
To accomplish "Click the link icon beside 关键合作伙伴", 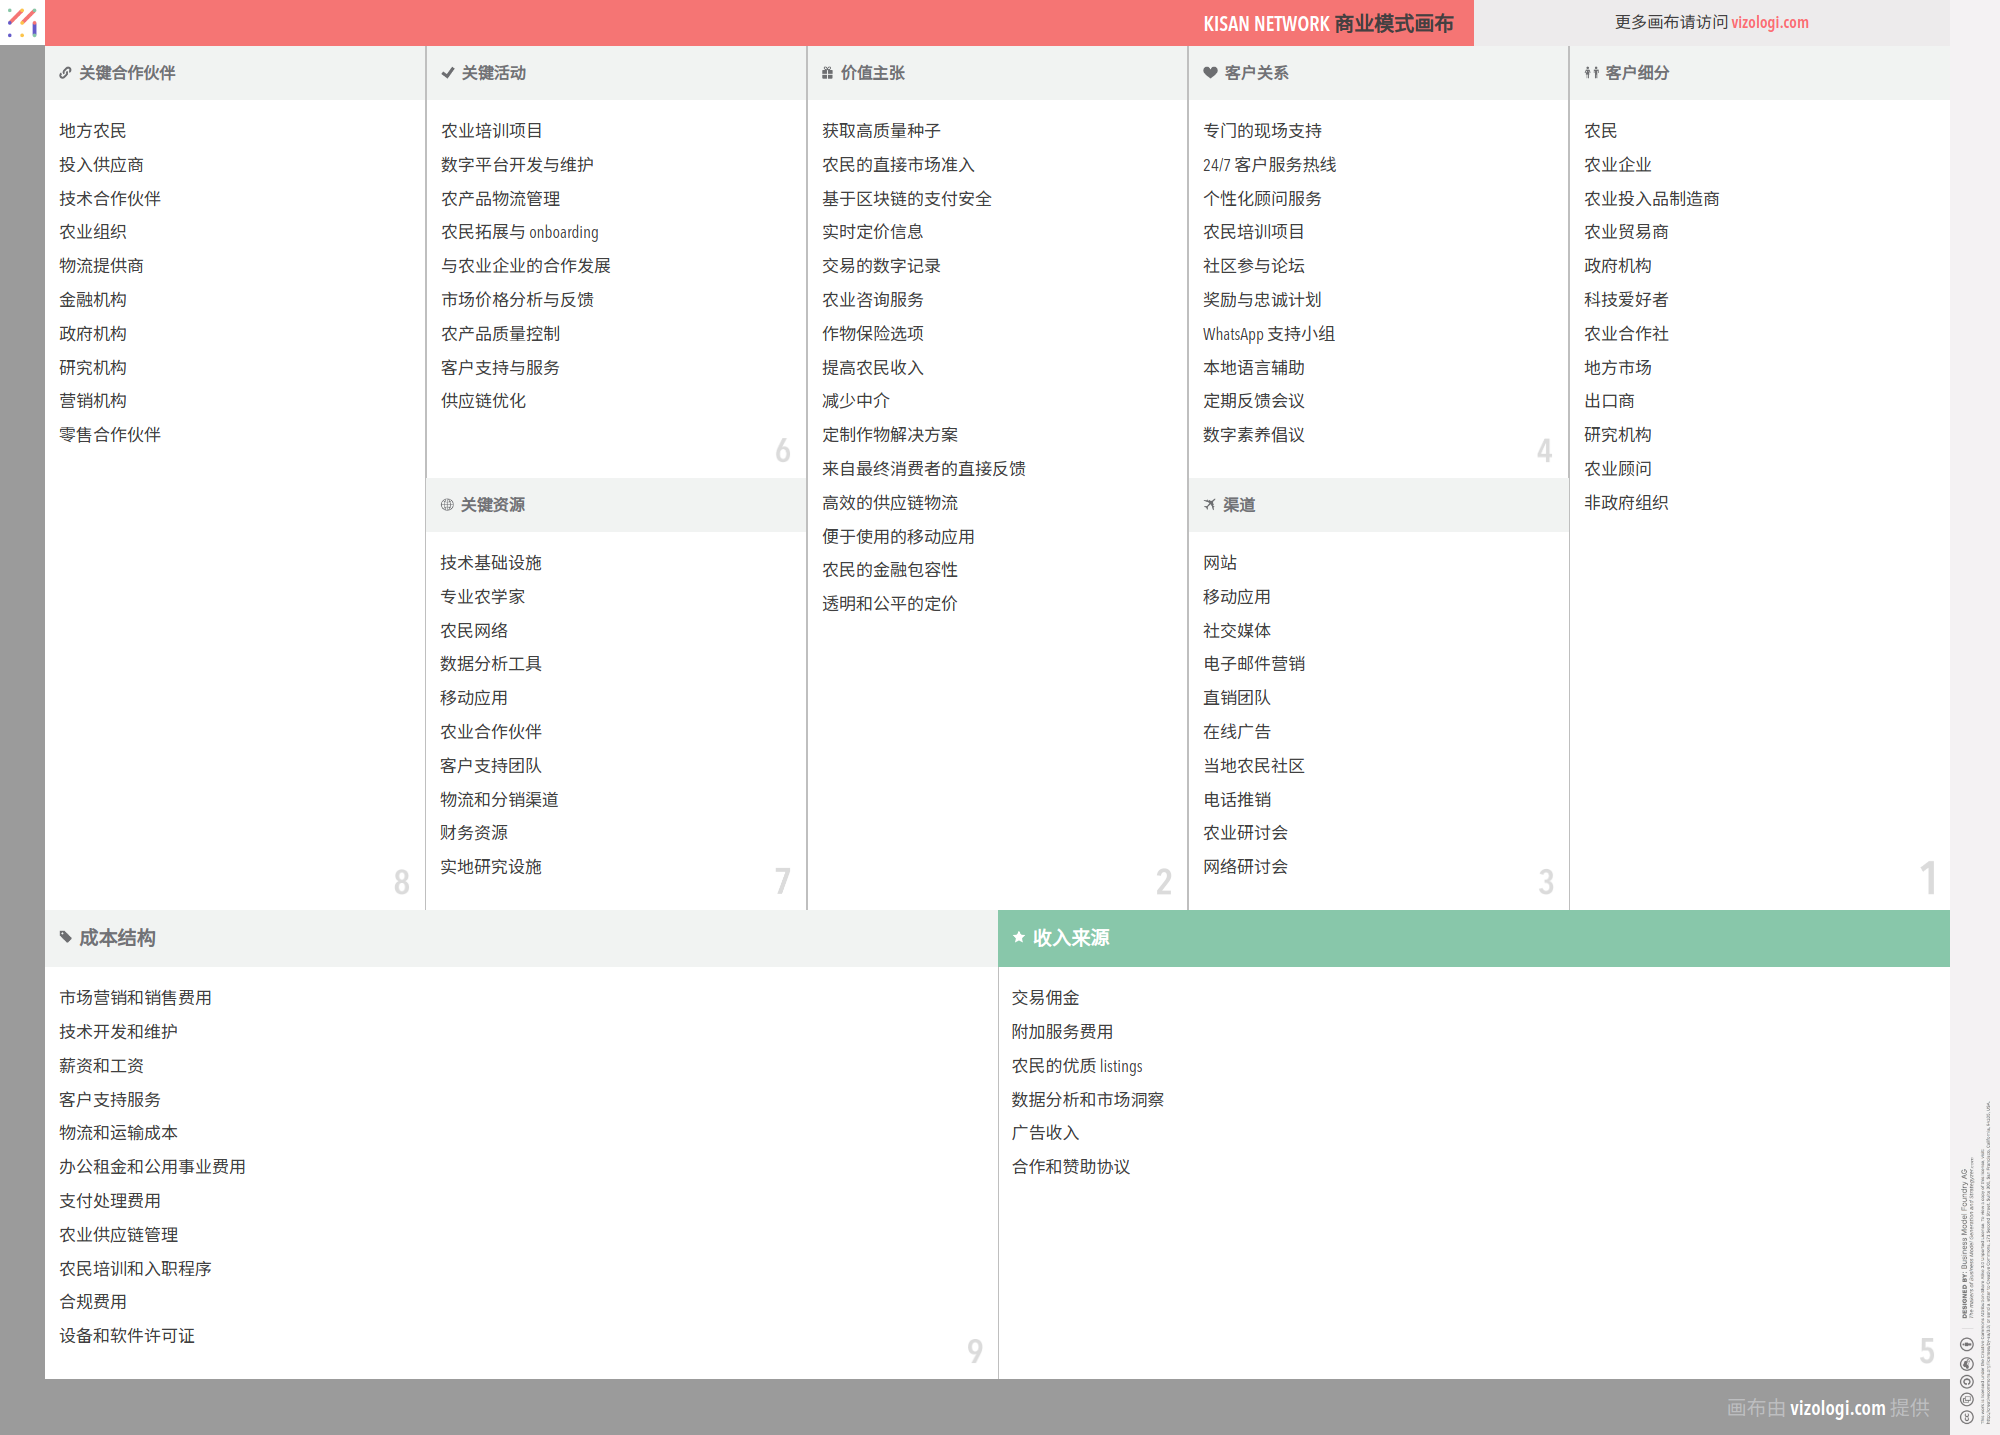I will coord(65,73).
